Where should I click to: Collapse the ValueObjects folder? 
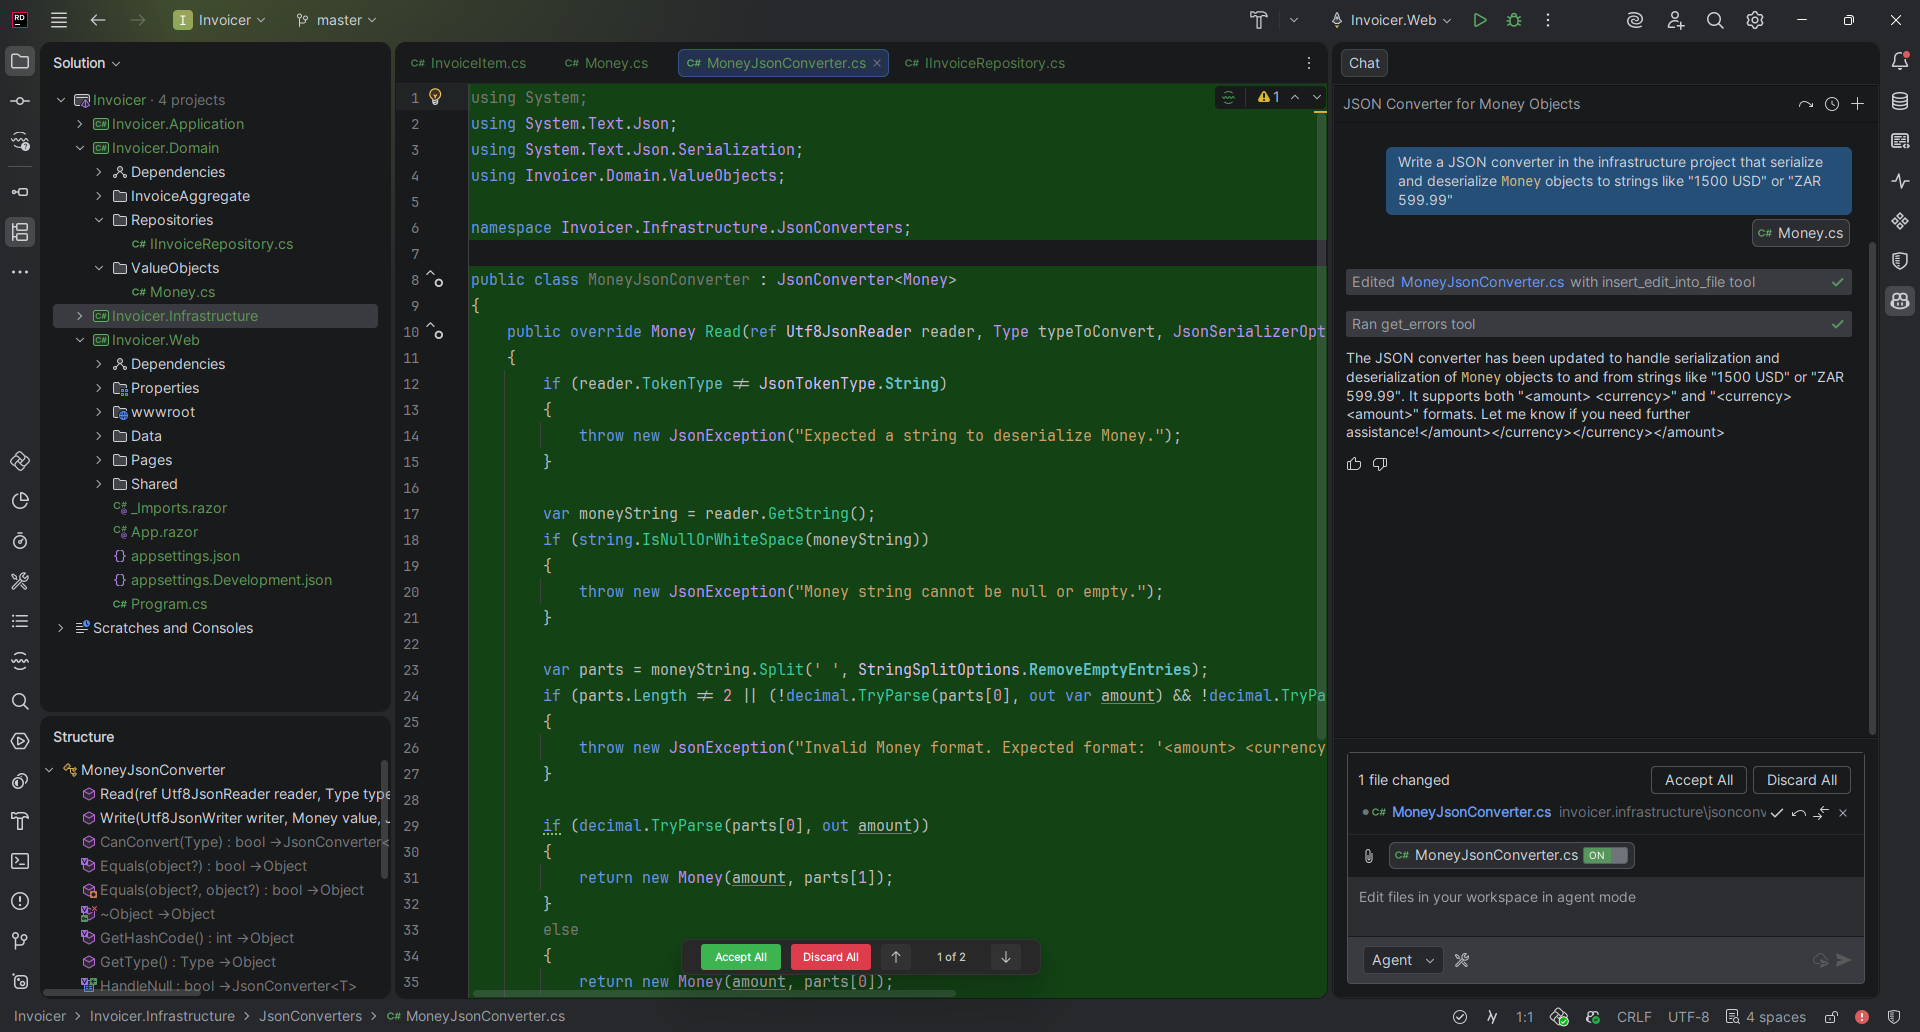[x=98, y=268]
